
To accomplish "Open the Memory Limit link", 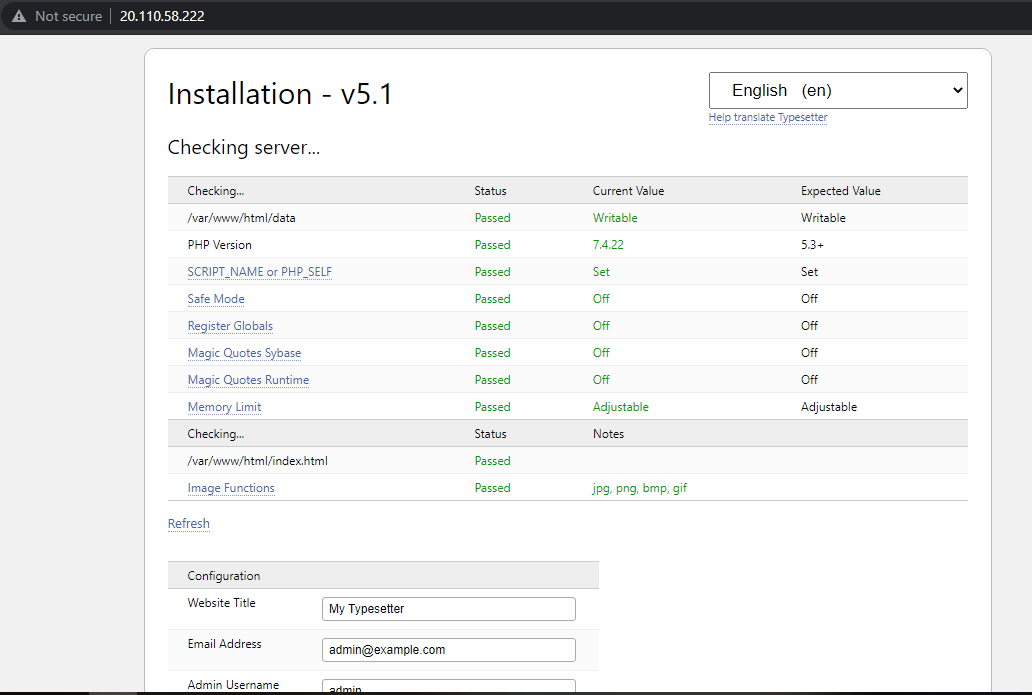I will 224,407.
